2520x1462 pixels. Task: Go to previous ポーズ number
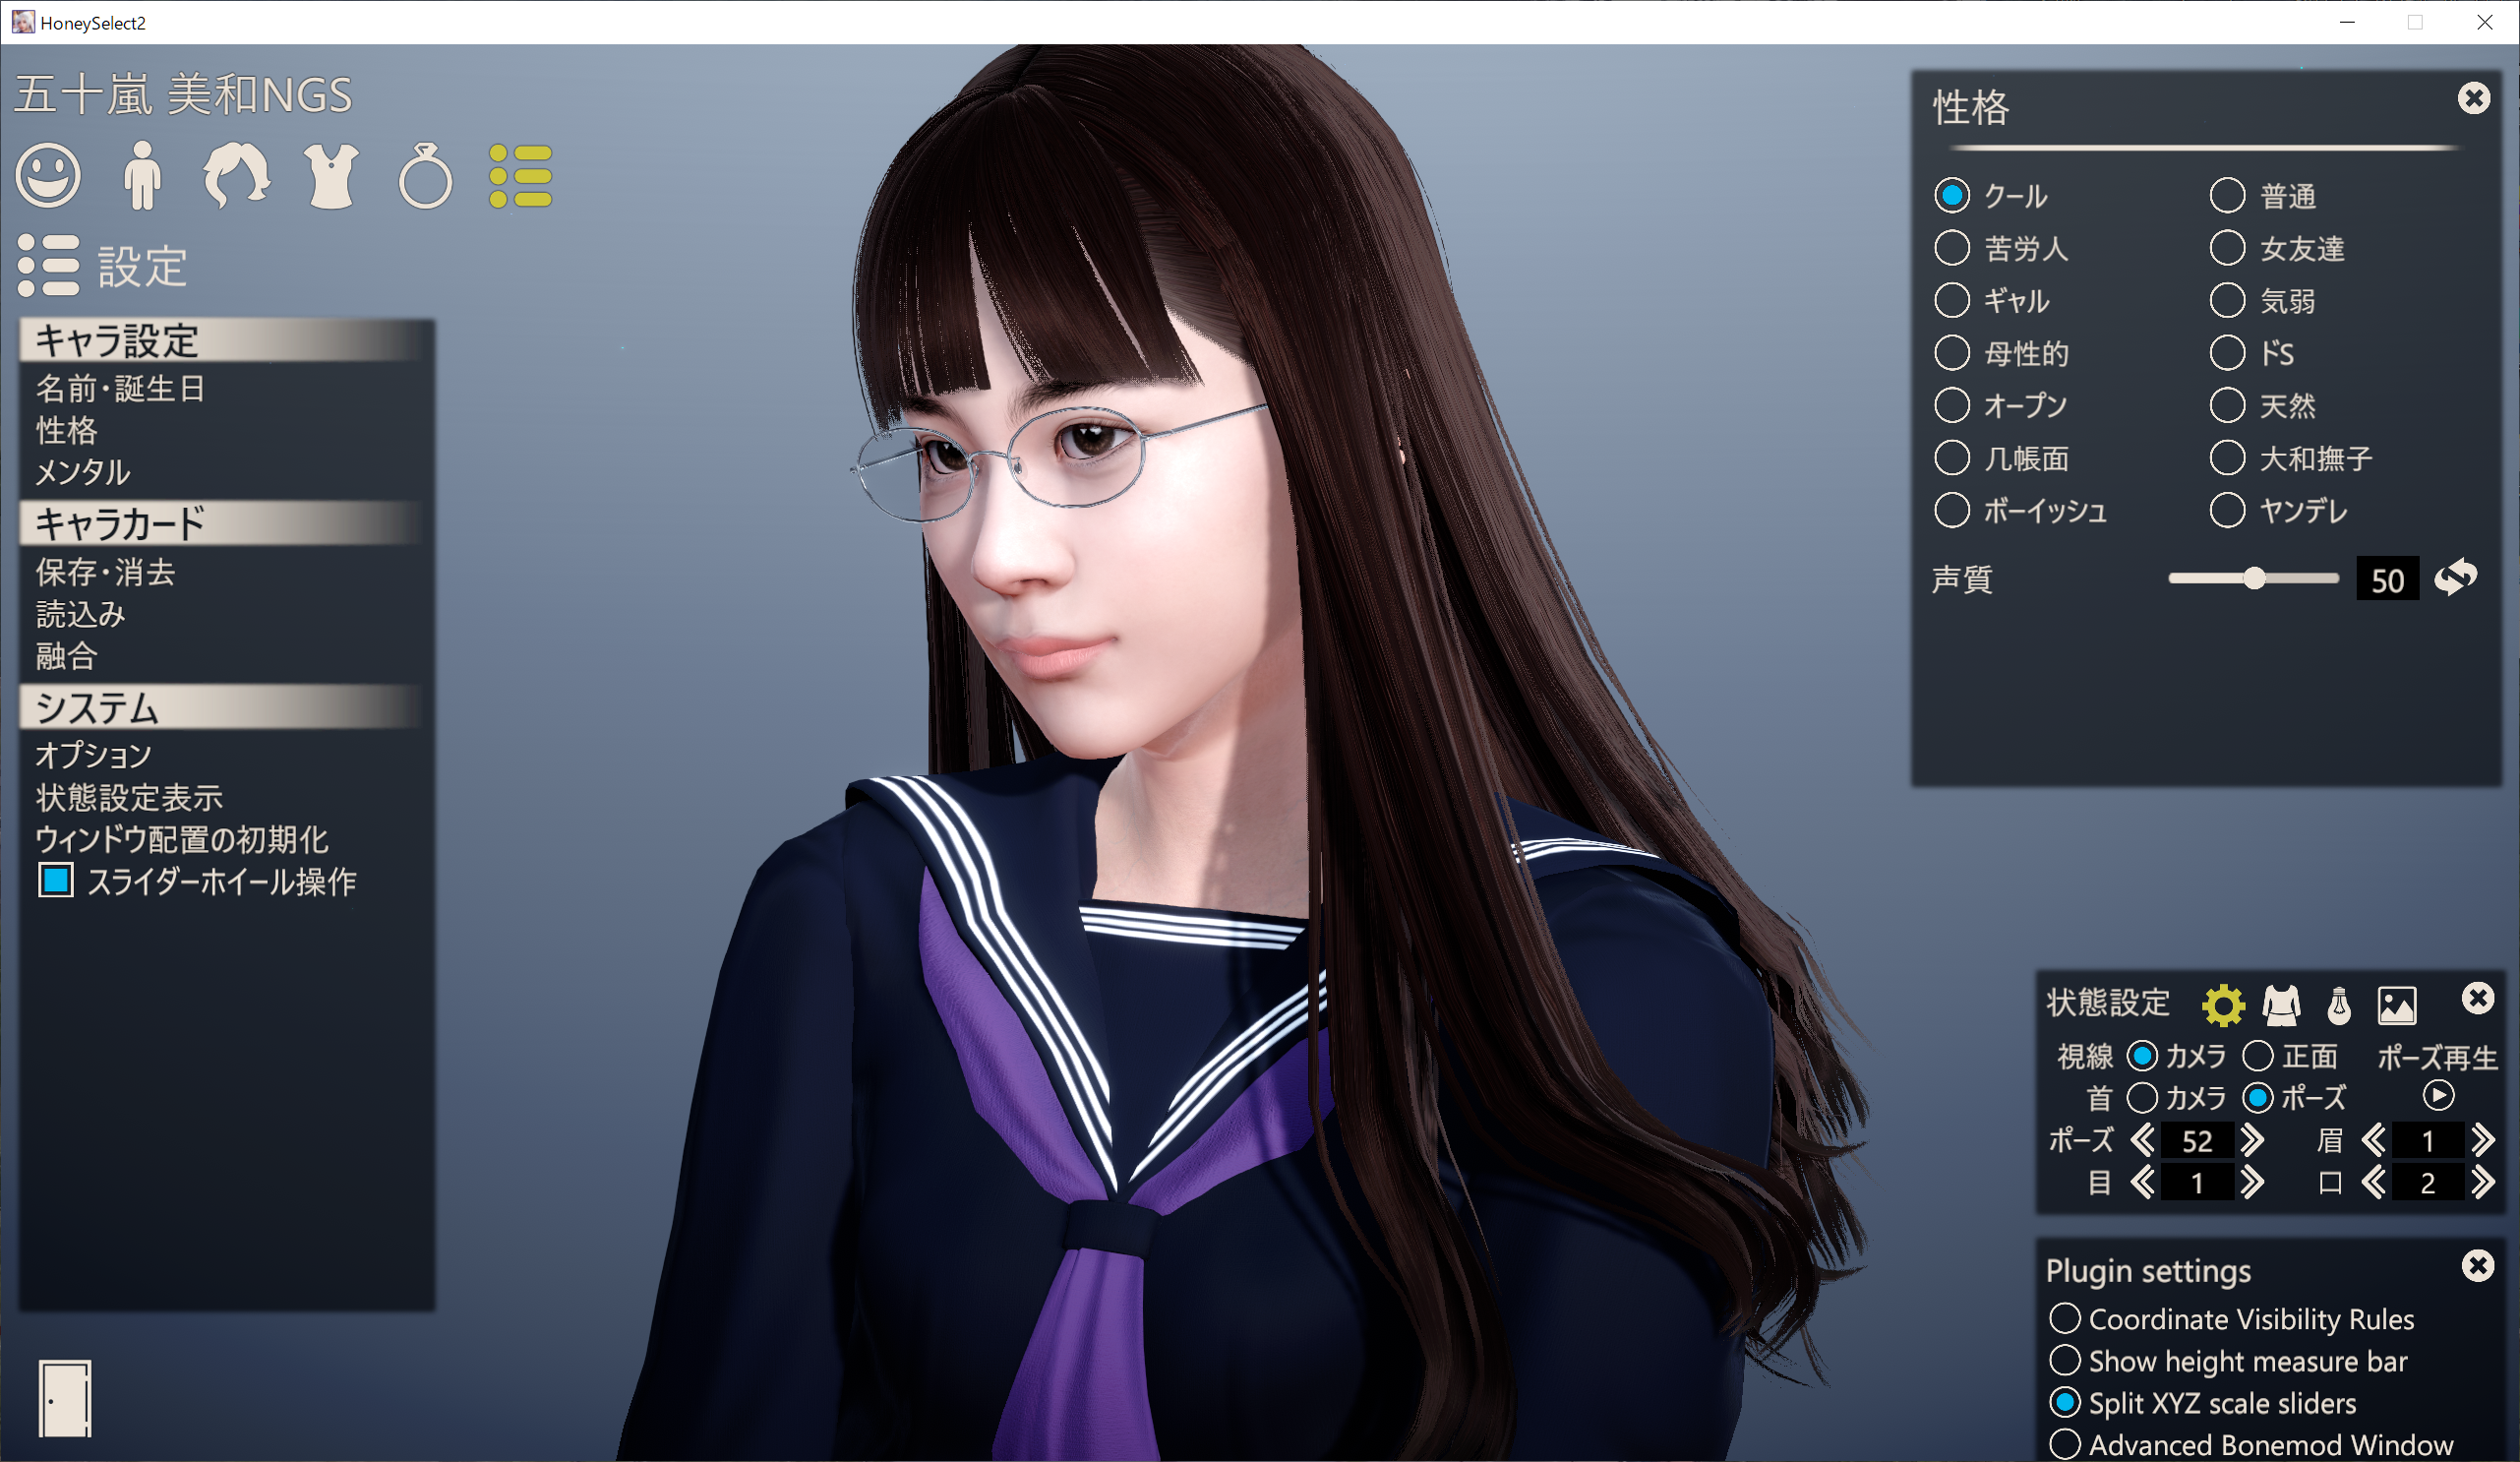coord(2142,1140)
